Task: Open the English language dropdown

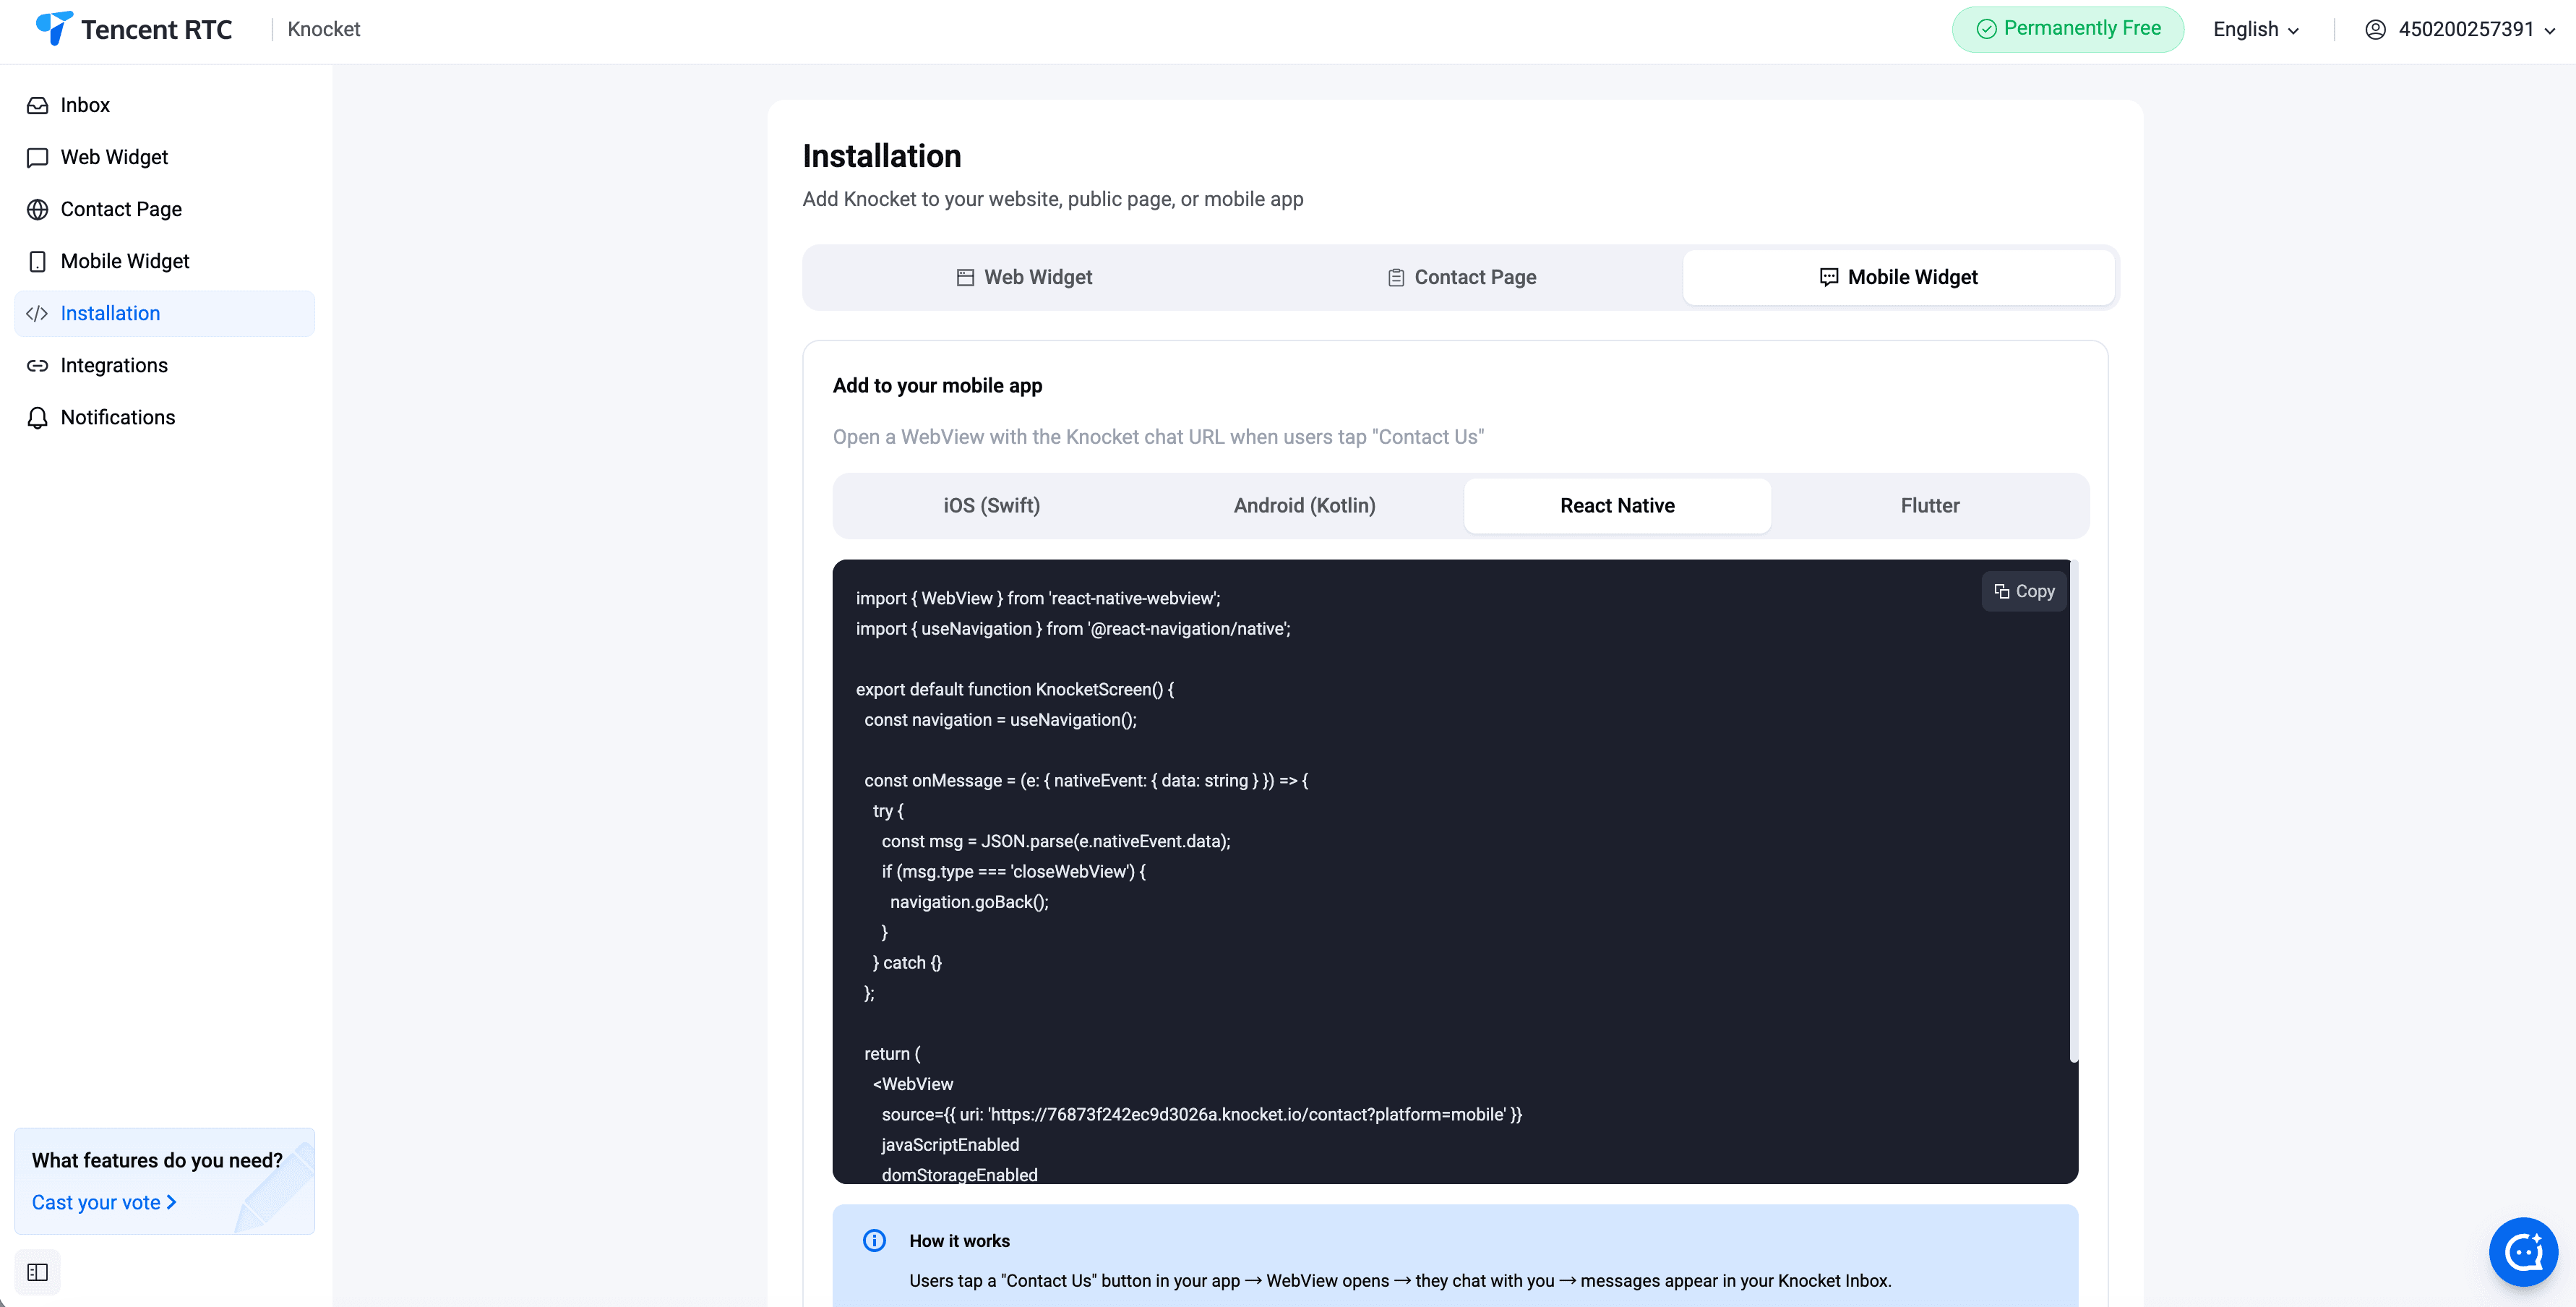Action: (2256, 29)
